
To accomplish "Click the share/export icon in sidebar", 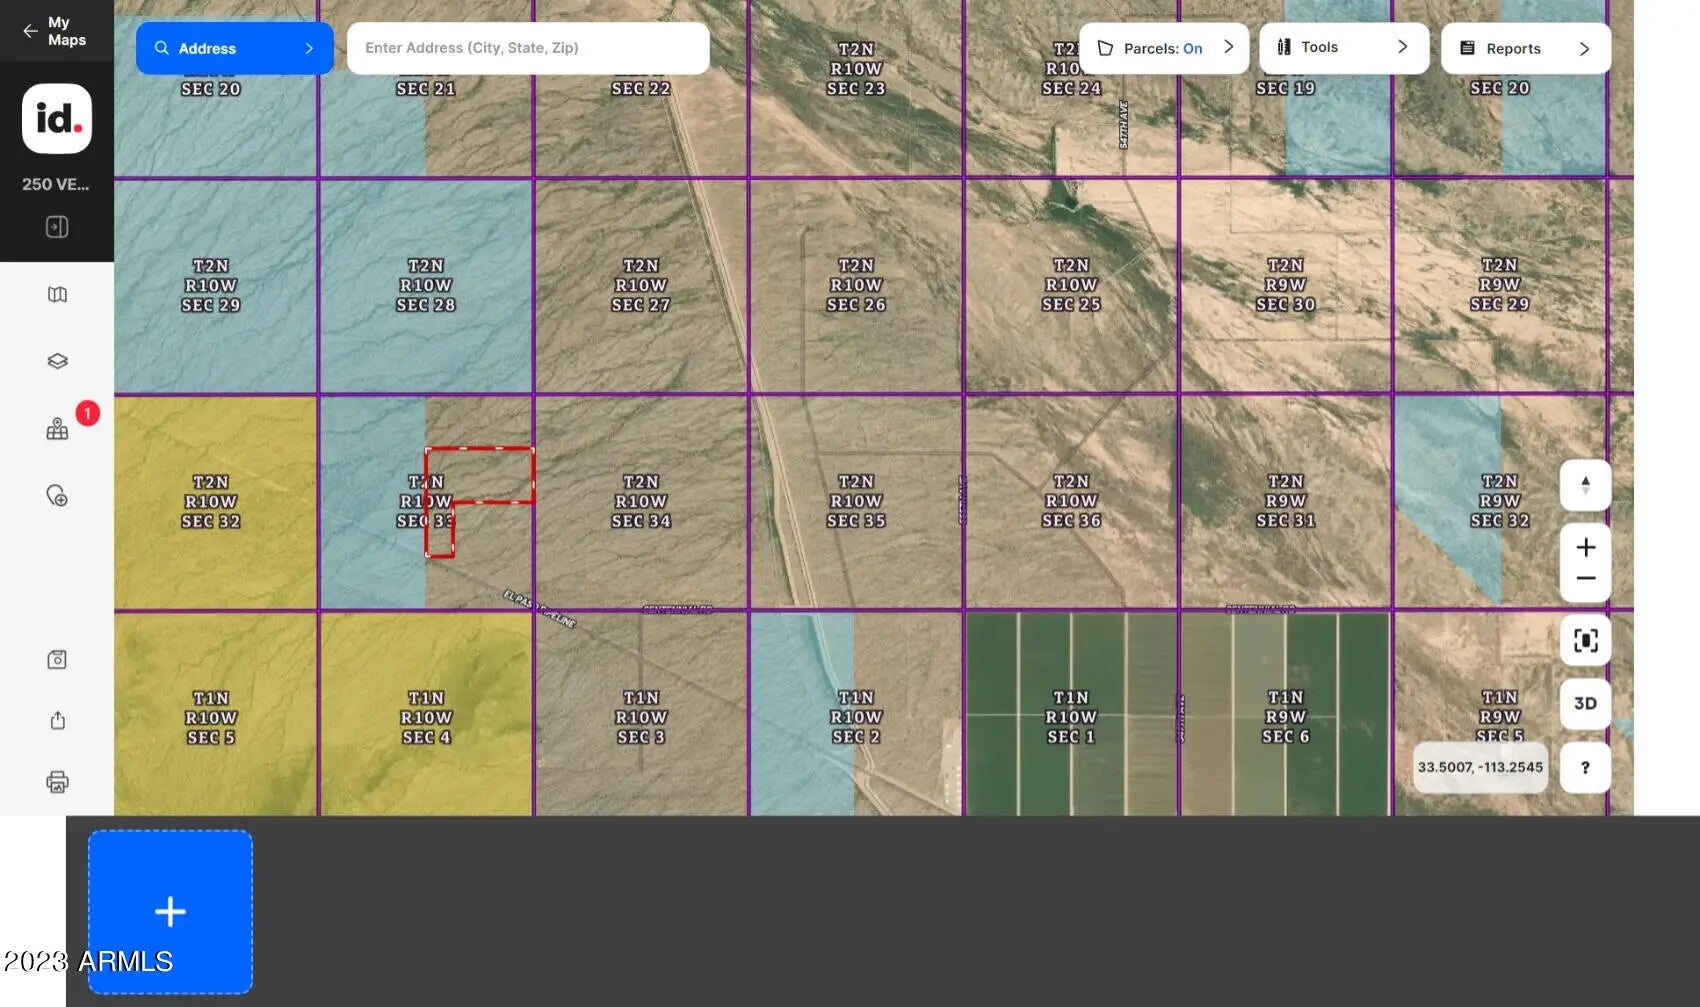I will tap(57, 721).
